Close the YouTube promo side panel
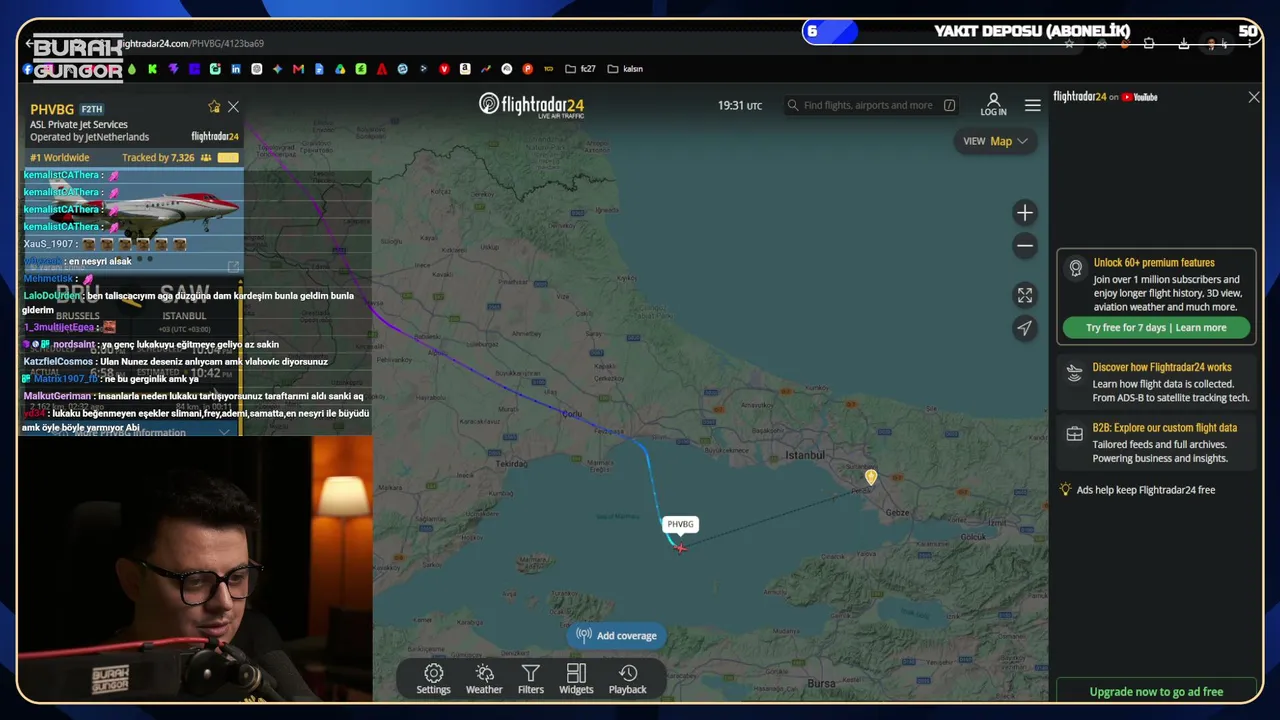This screenshot has width=1280, height=720. [x=1254, y=97]
